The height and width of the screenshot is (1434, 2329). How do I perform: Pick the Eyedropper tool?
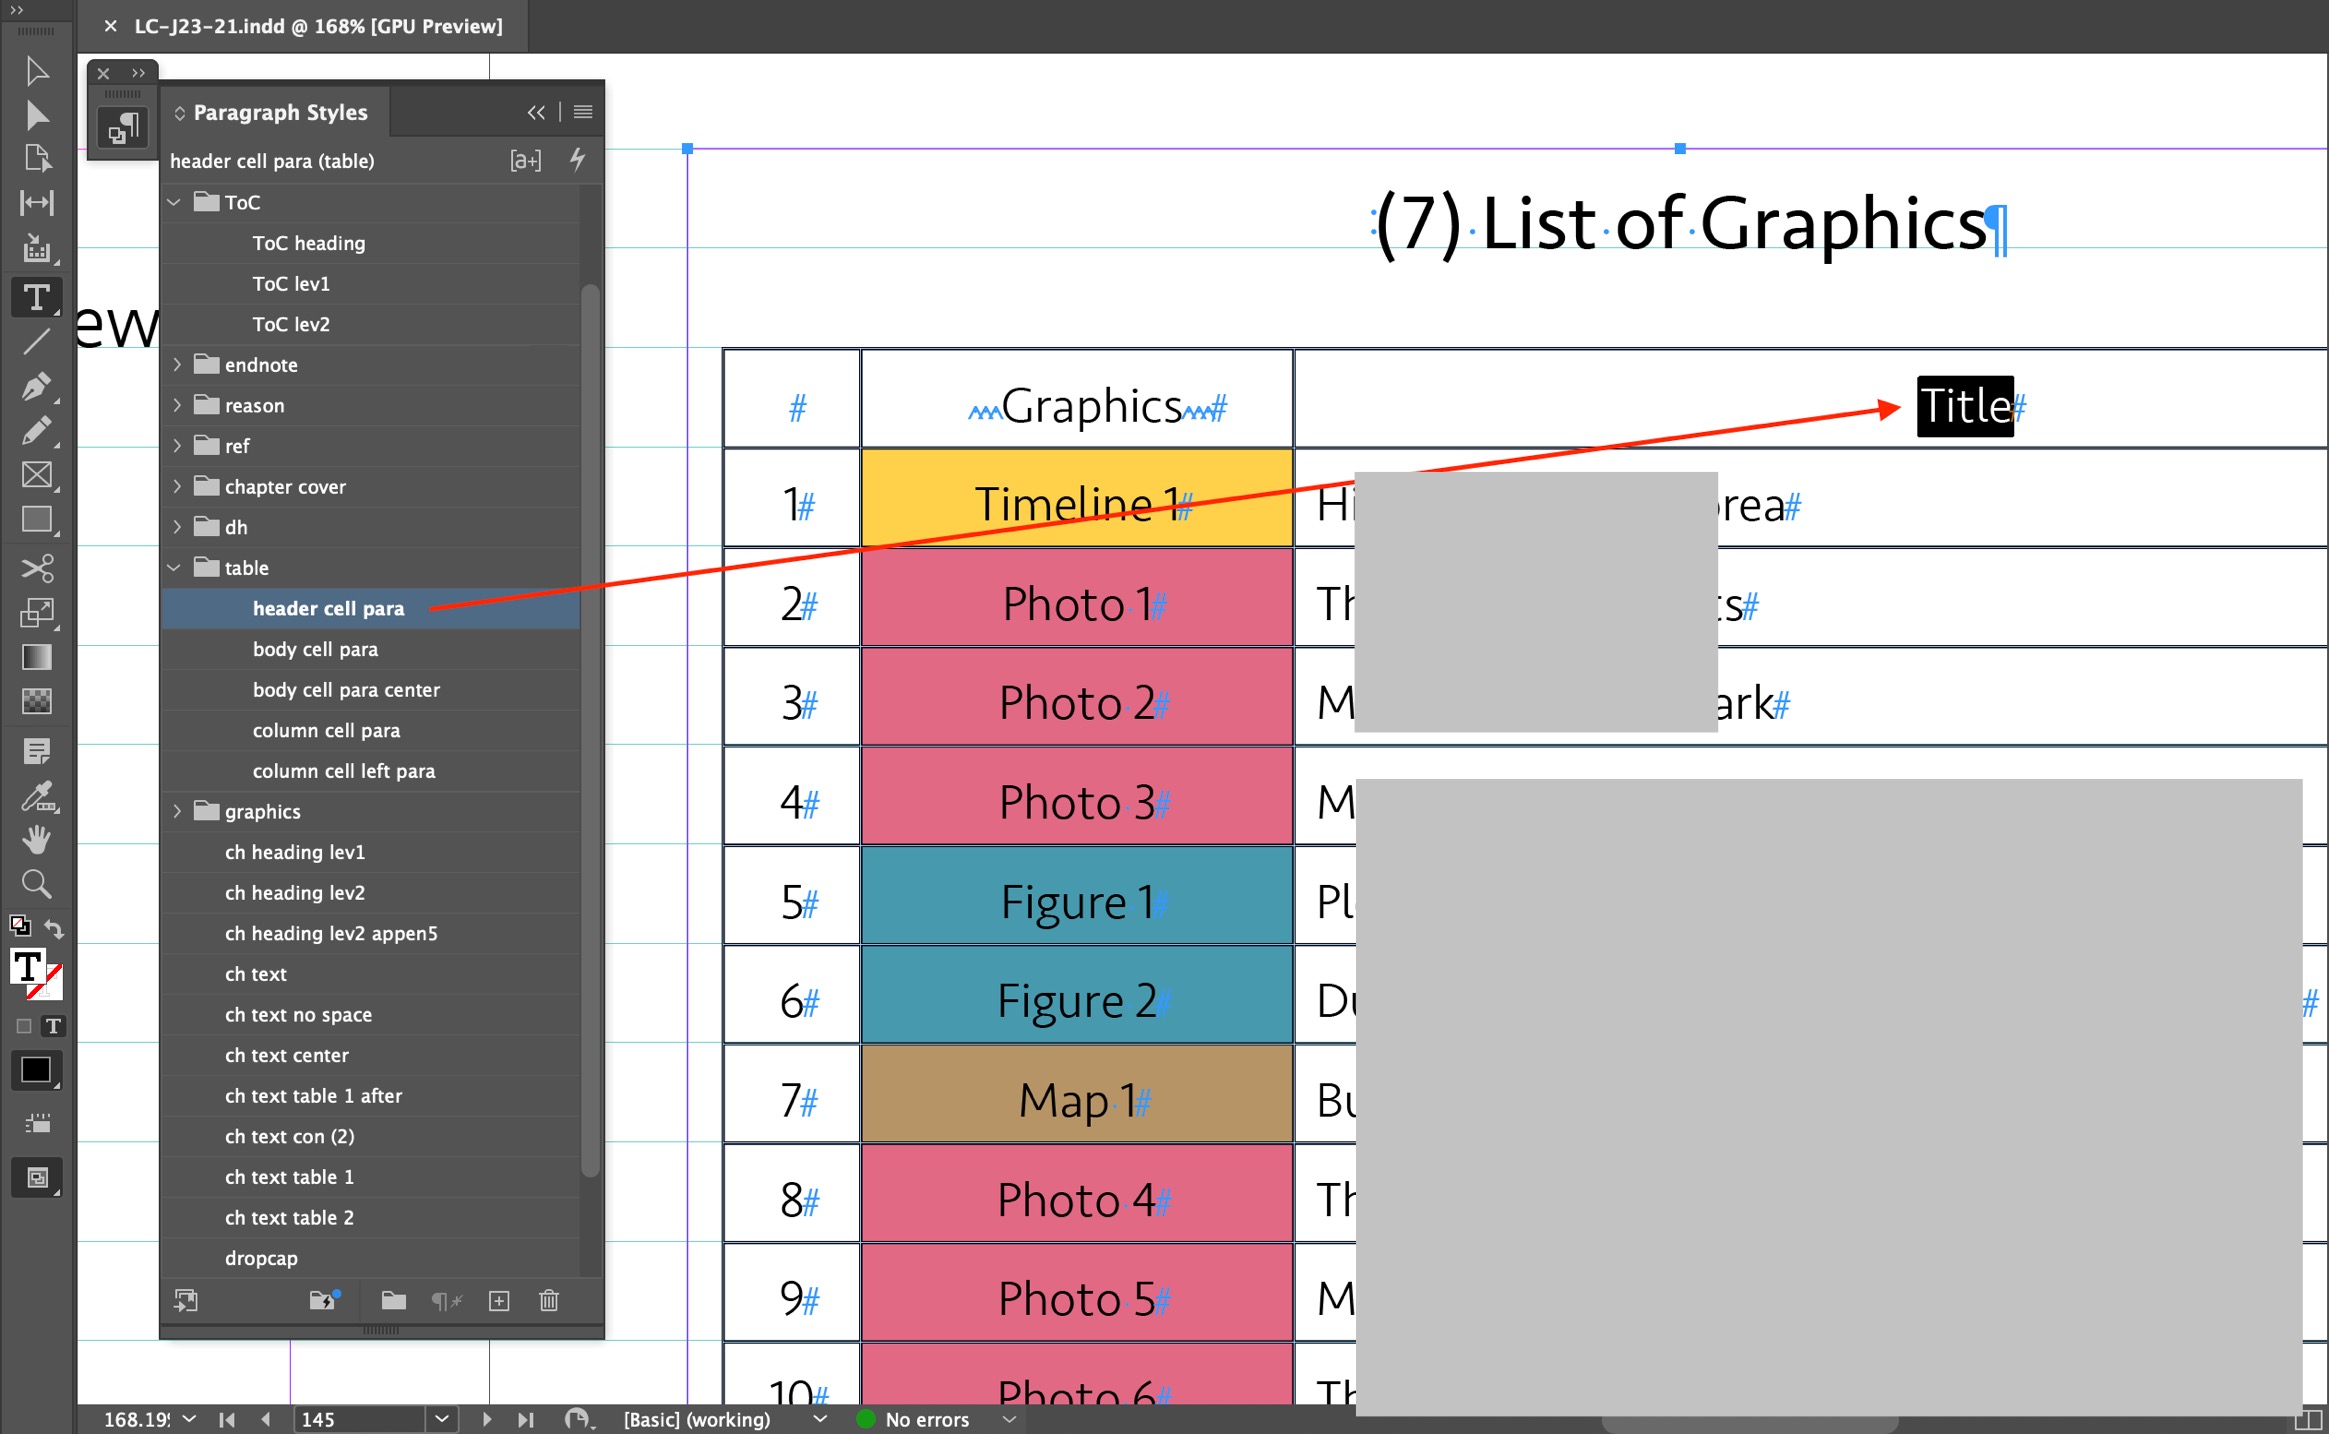[37, 797]
